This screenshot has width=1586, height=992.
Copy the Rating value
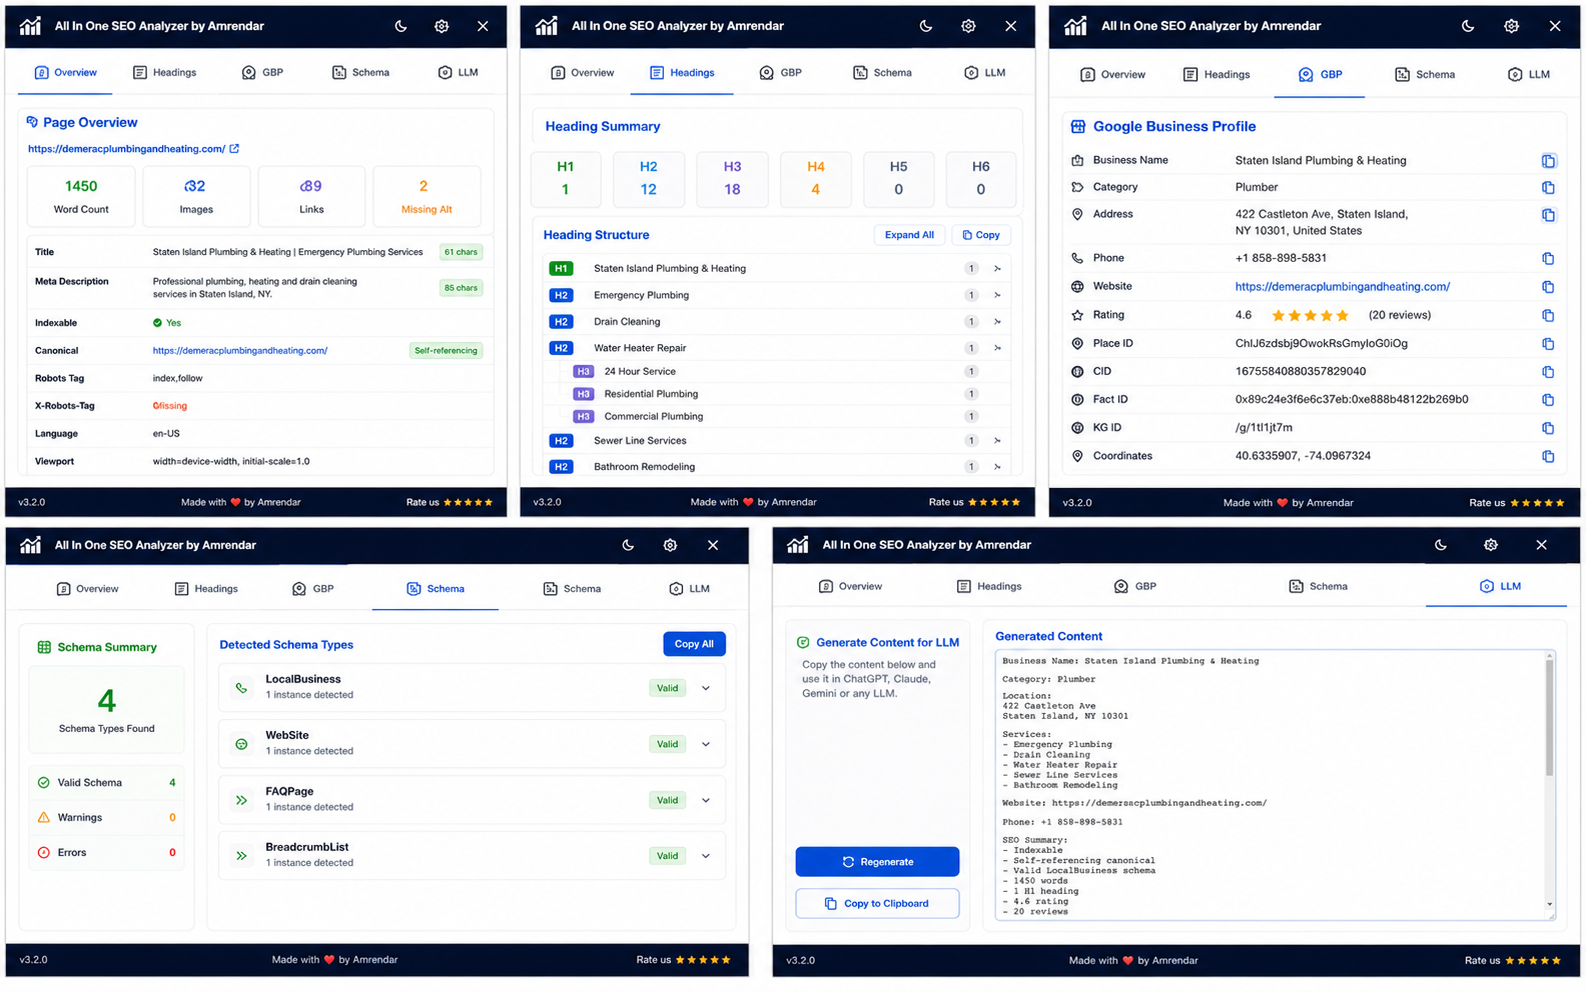coord(1548,315)
